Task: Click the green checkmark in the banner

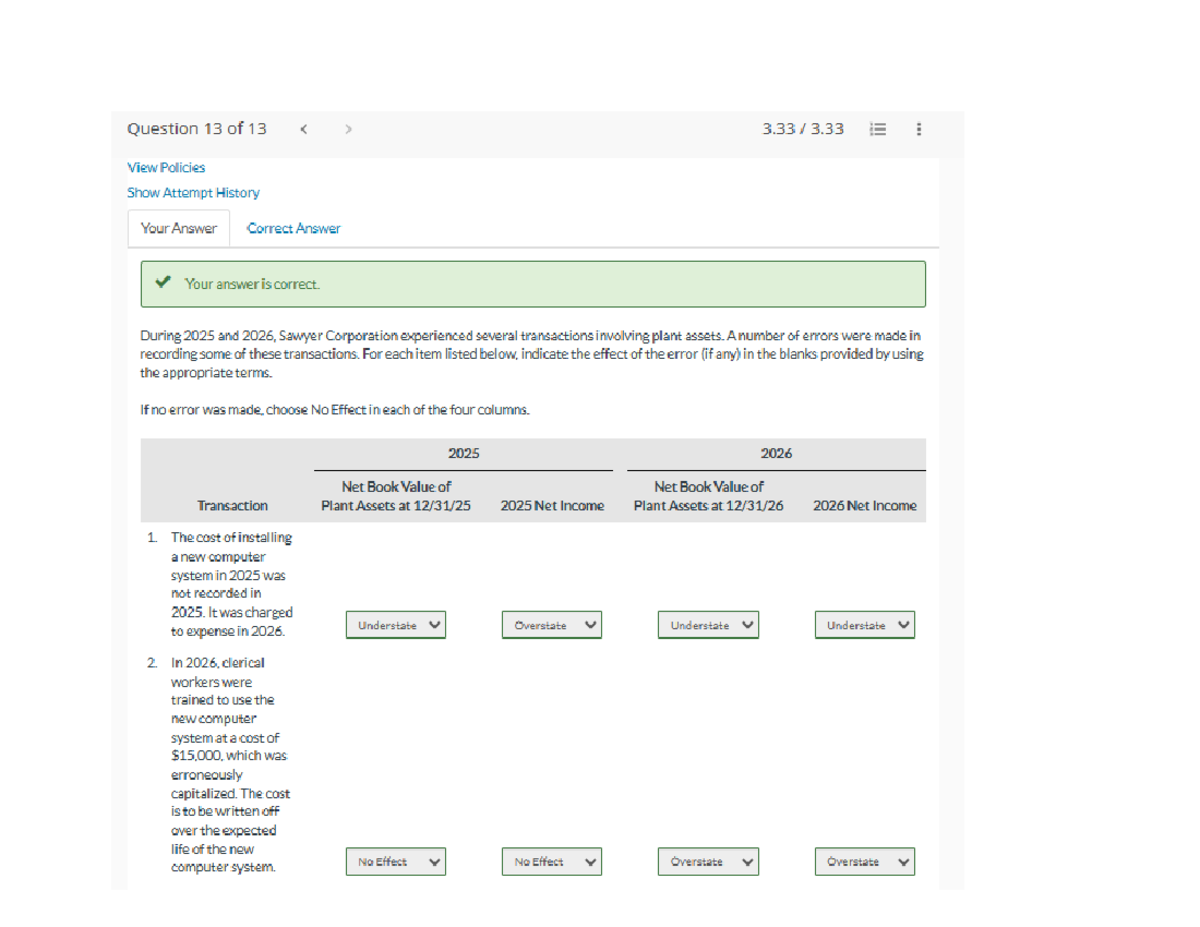Action: point(164,284)
